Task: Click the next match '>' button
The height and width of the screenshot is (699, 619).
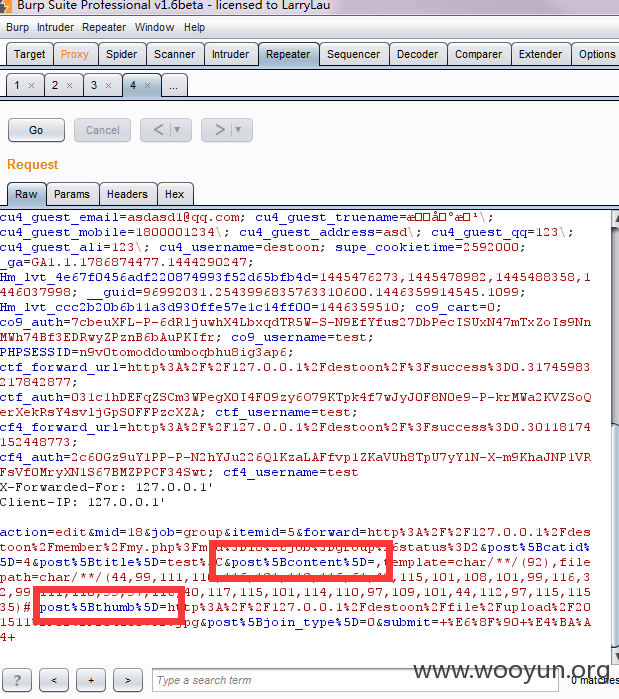Action: (128, 680)
